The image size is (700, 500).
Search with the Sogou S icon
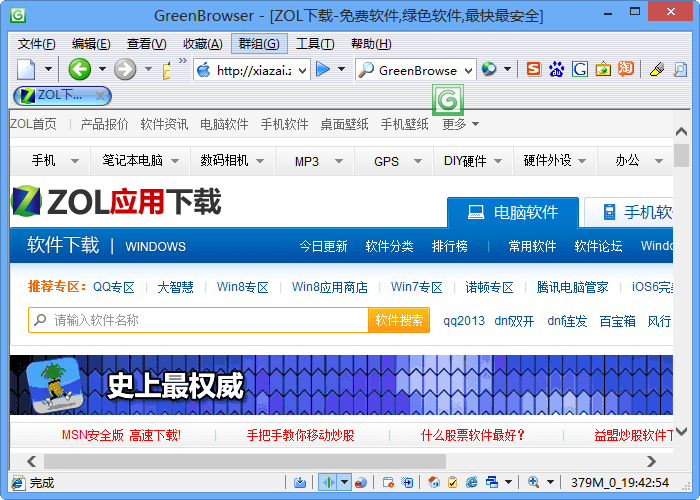pos(533,69)
